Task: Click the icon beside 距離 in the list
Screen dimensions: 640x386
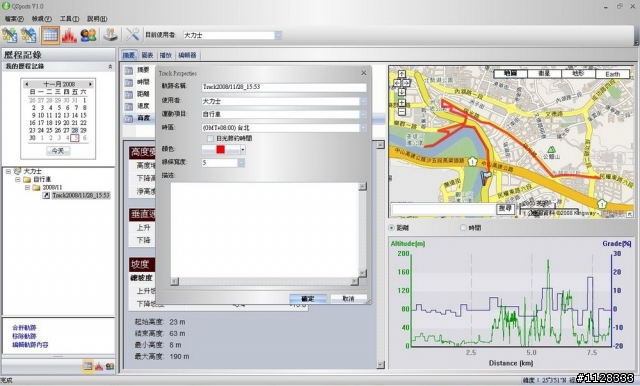Action: click(129, 95)
